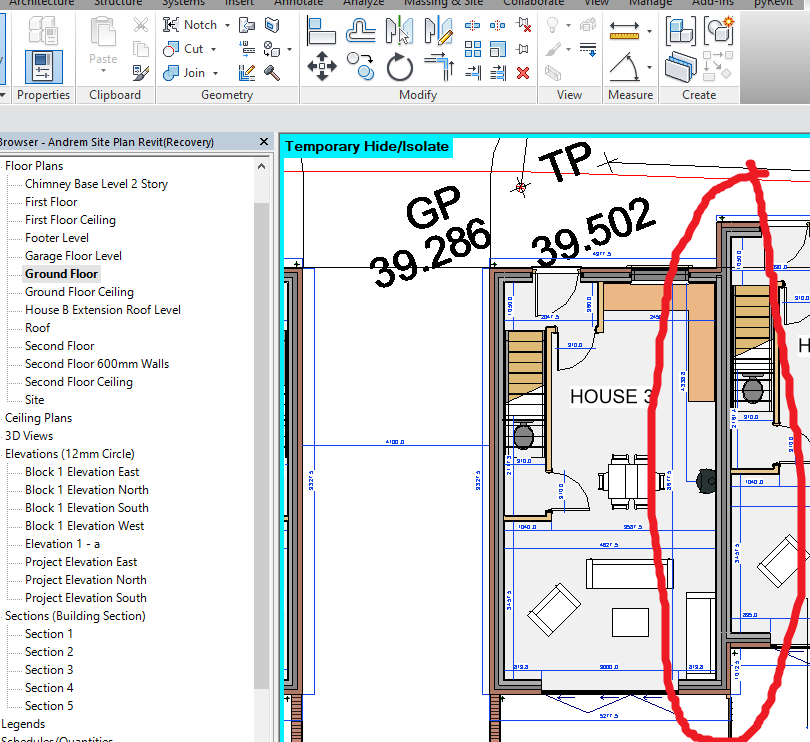Select the Trim/Extend to Corner tool
810x742 pixels.
point(438,67)
